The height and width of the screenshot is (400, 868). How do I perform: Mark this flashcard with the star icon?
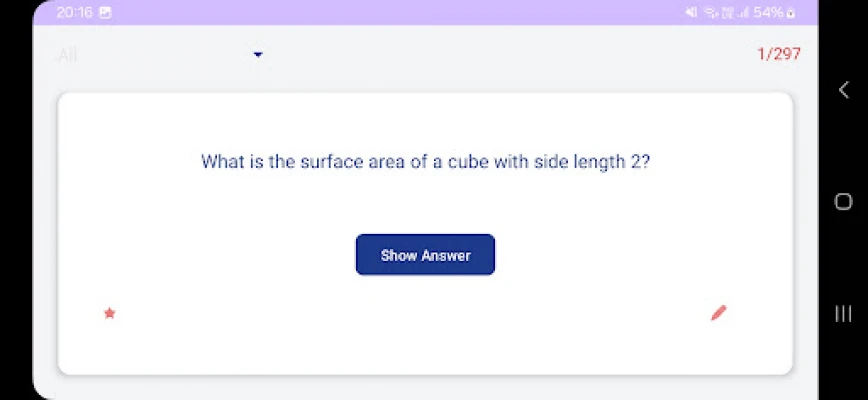tap(110, 314)
